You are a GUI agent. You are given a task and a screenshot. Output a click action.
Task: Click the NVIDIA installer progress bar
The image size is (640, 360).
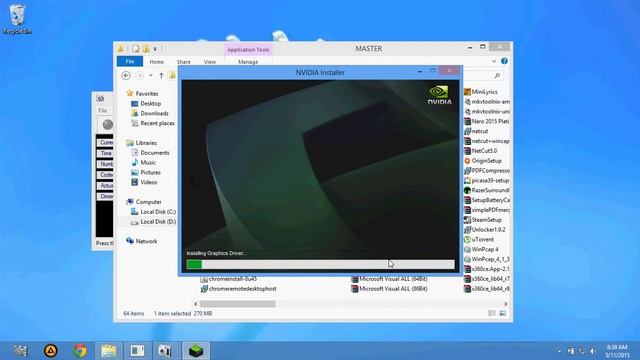click(320, 264)
